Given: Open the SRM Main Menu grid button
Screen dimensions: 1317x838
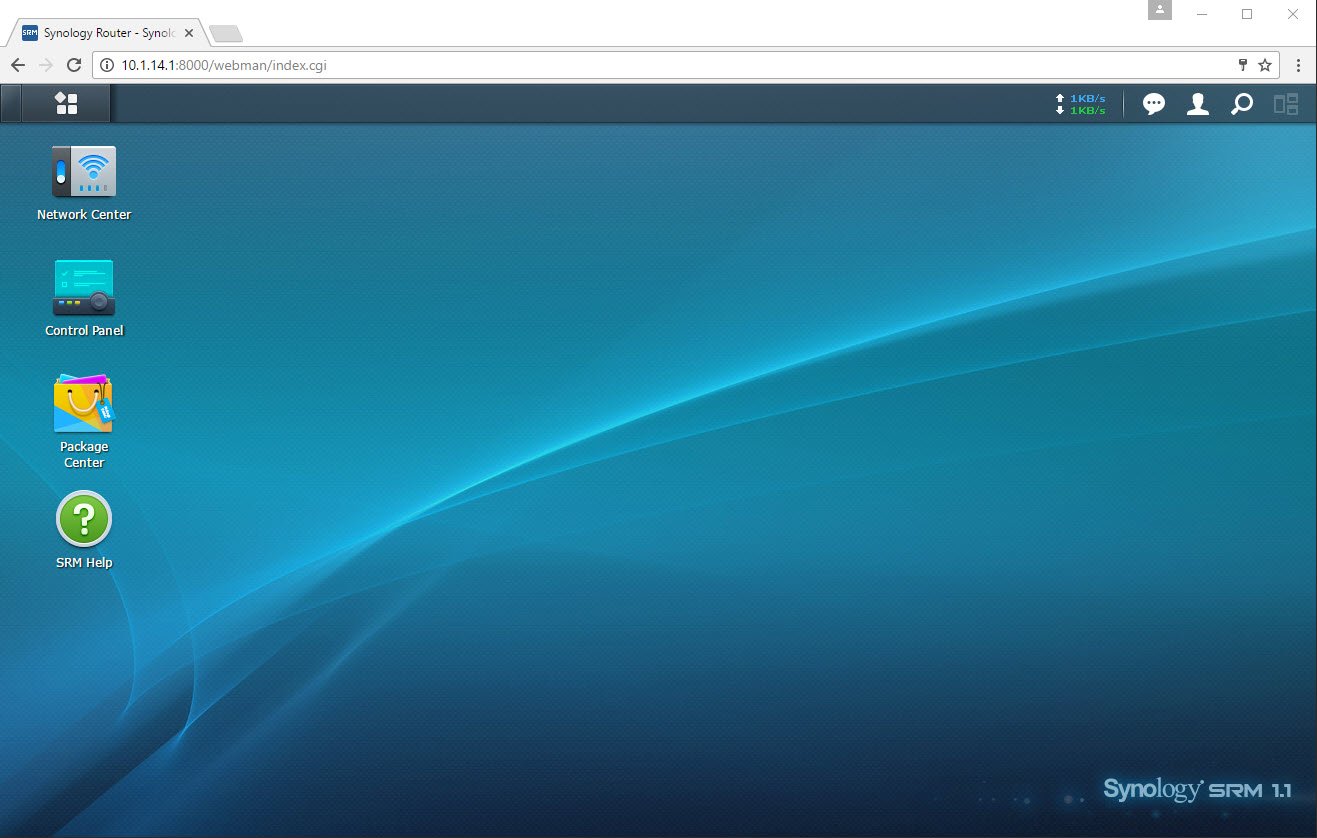Looking at the screenshot, I should (x=66, y=103).
